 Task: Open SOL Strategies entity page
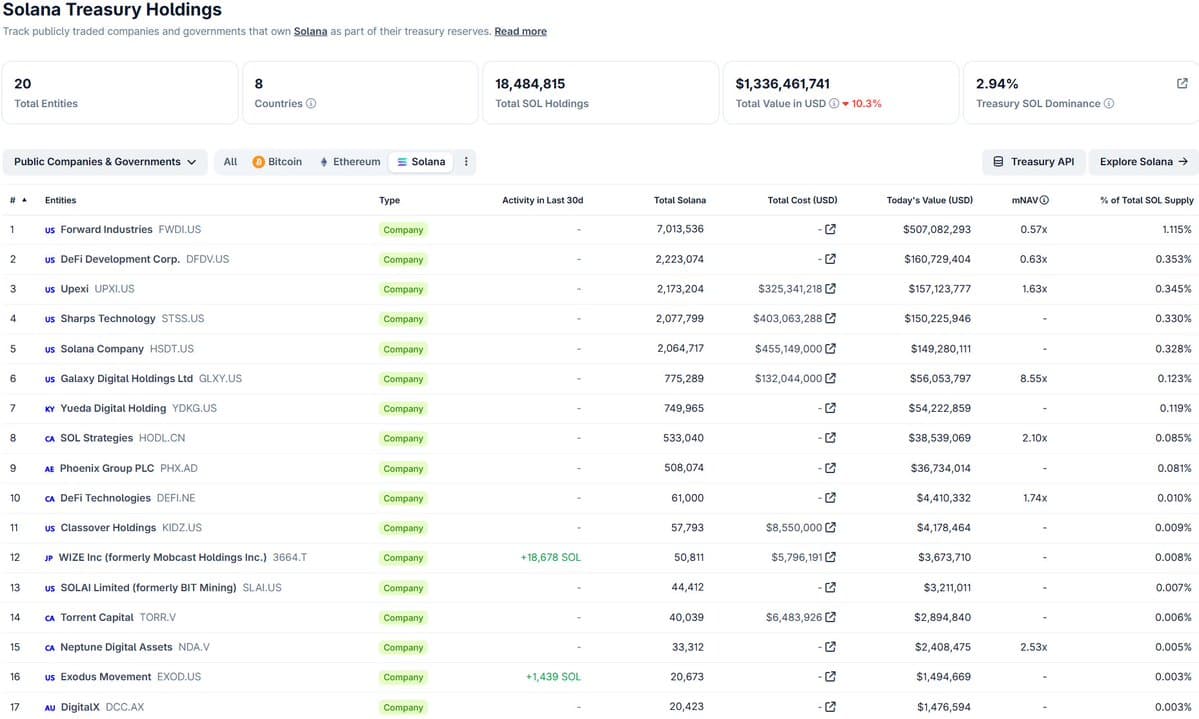coord(96,438)
